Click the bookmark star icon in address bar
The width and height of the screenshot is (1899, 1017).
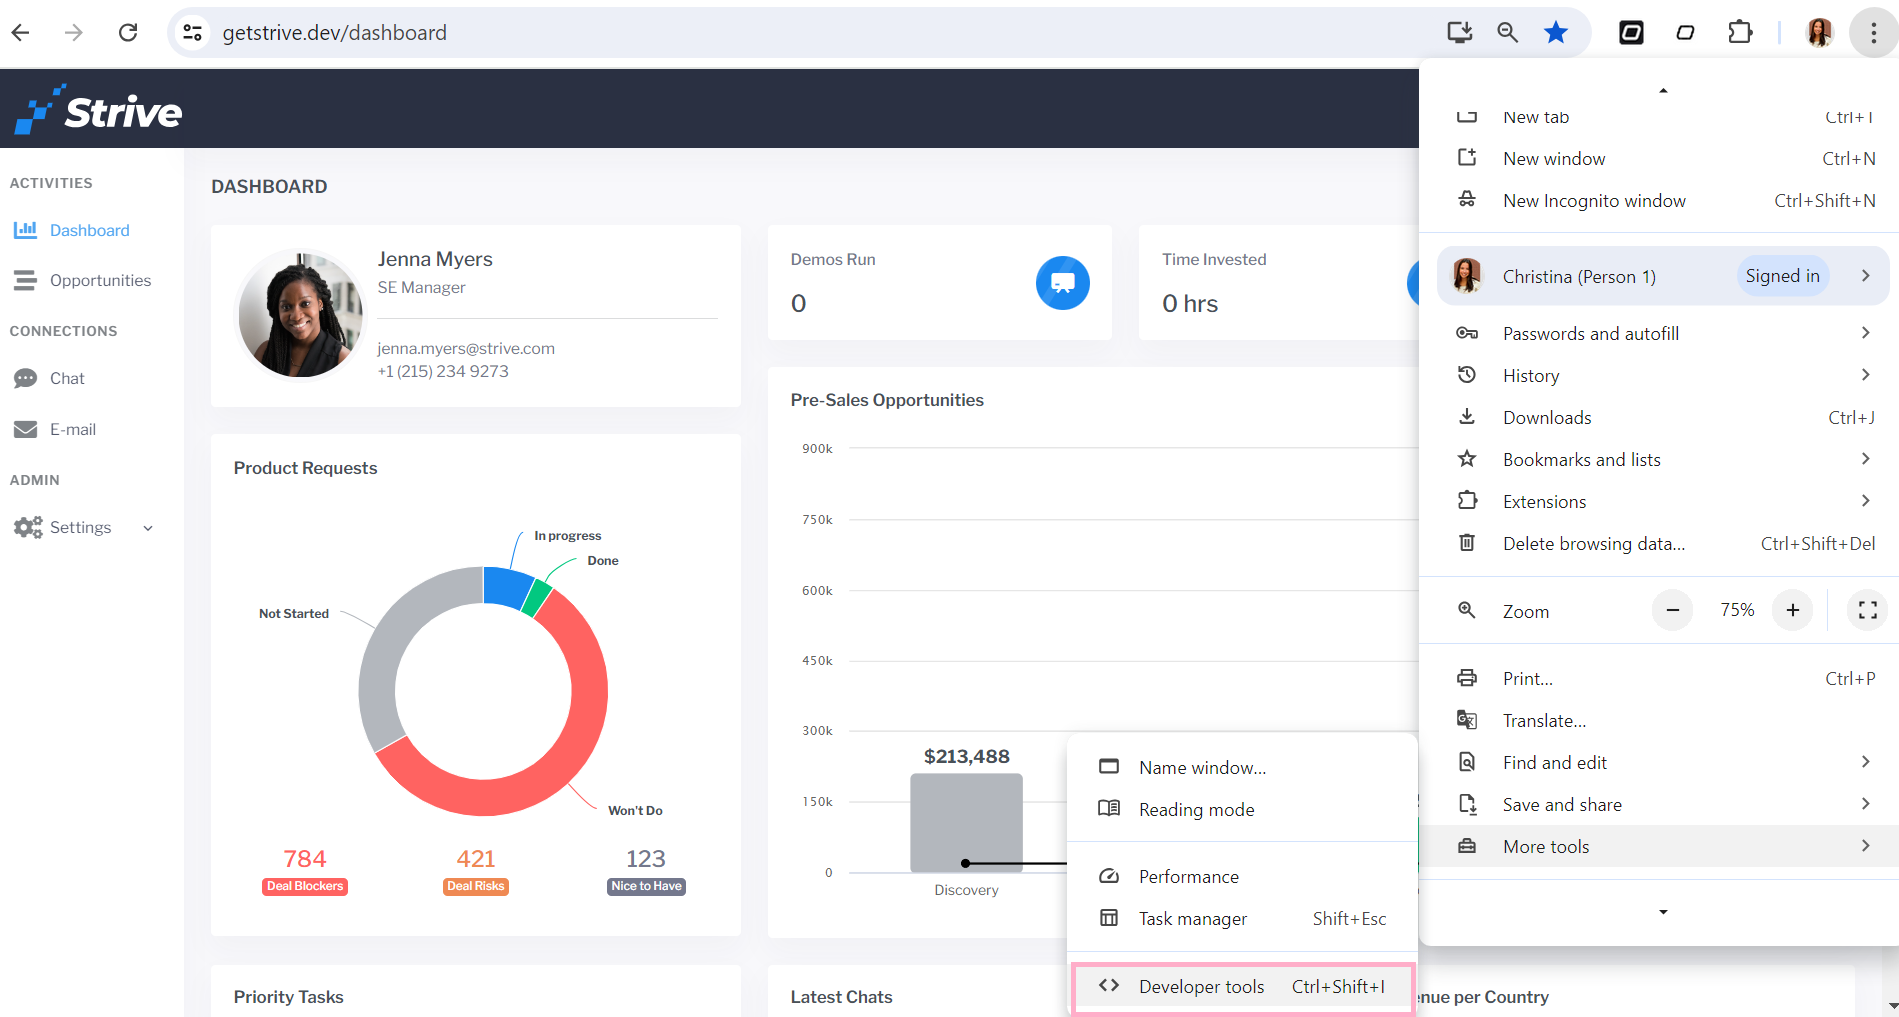pos(1555,33)
